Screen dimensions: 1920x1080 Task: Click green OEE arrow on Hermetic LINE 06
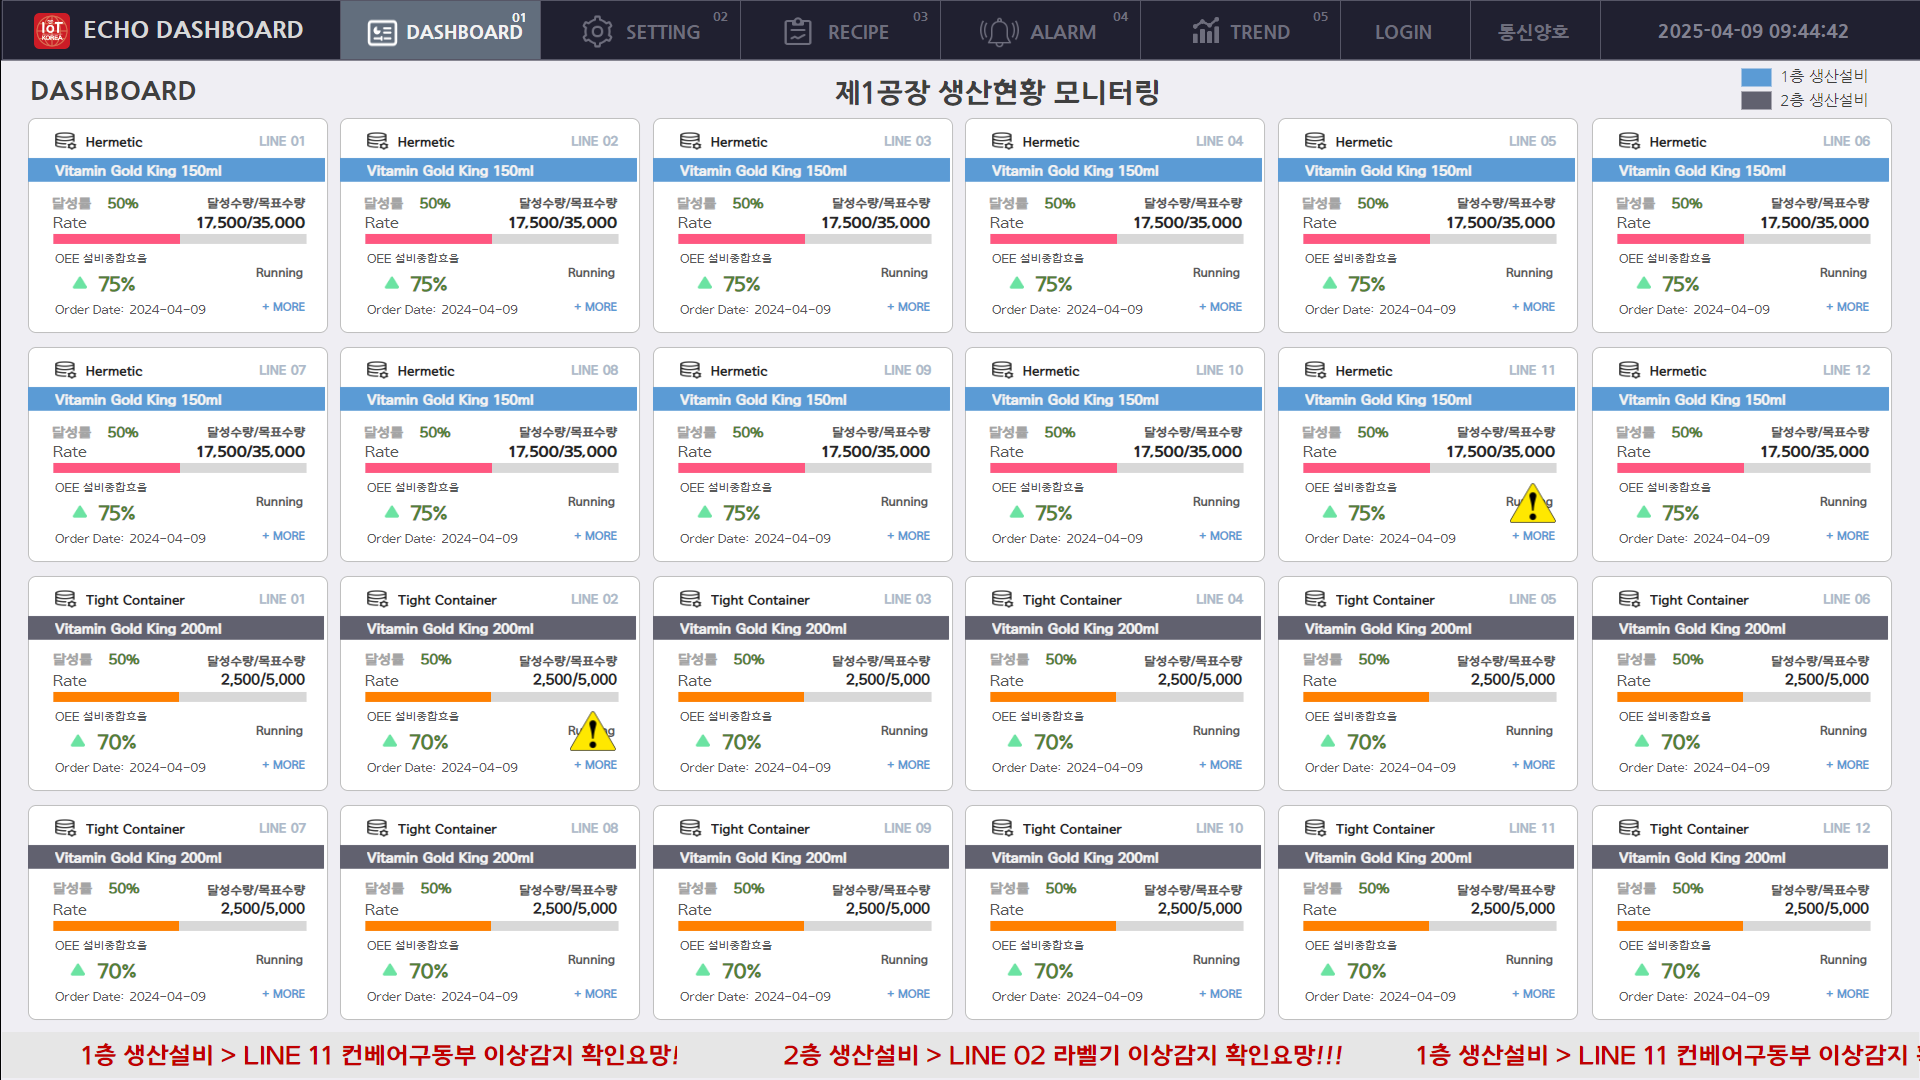coord(1644,284)
